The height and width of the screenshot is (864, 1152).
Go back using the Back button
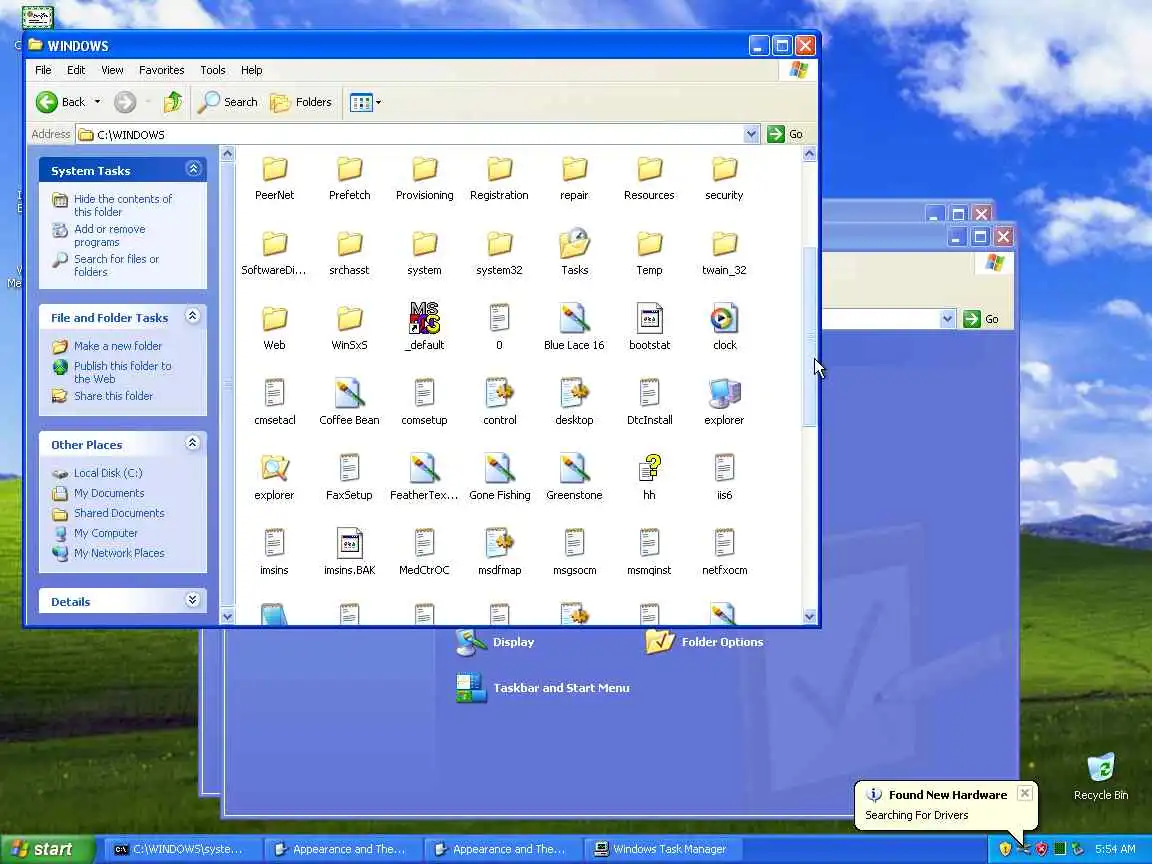pyautogui.click(x=61, y=102)
